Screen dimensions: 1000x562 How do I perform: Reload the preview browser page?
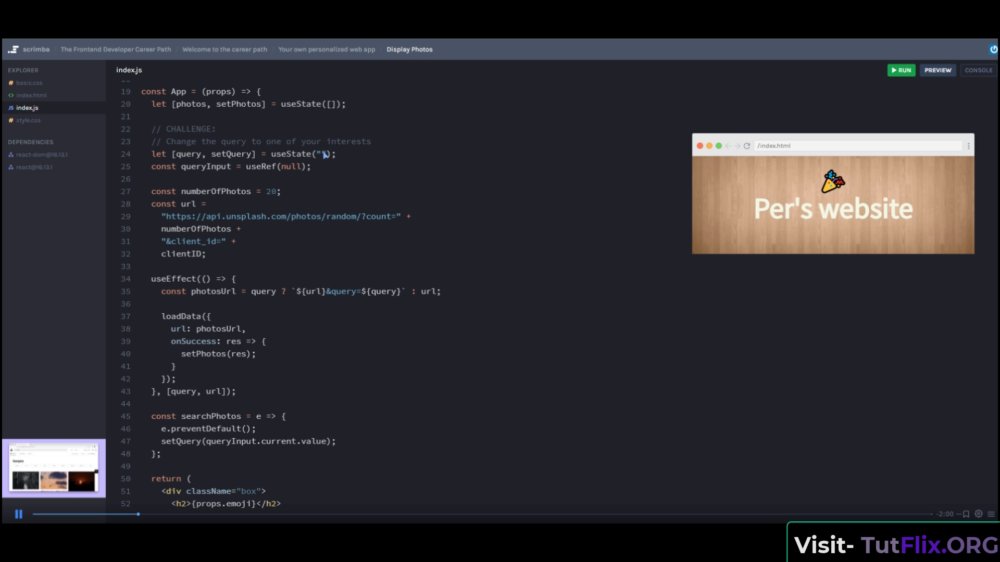click(x=747, y=146)
